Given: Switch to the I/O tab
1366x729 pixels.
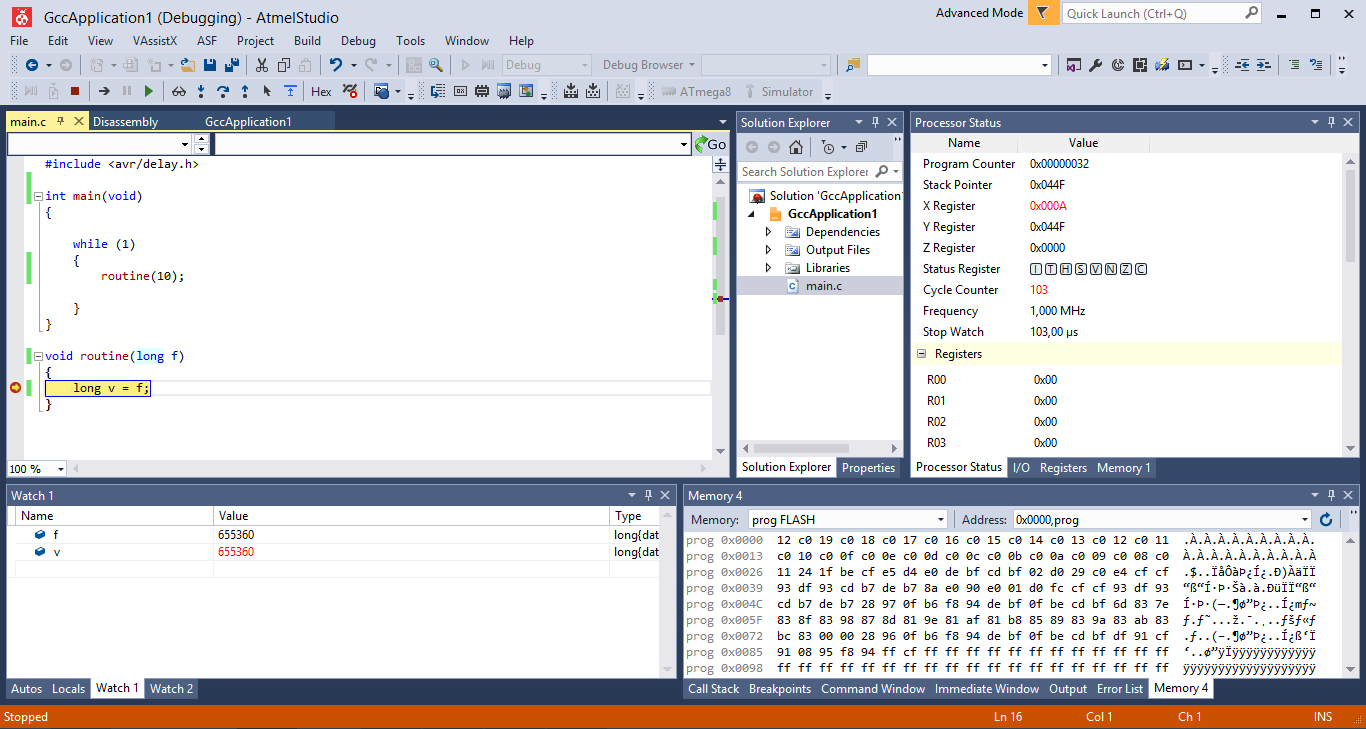Looking at the screenshot, I should pos(1021,468).
